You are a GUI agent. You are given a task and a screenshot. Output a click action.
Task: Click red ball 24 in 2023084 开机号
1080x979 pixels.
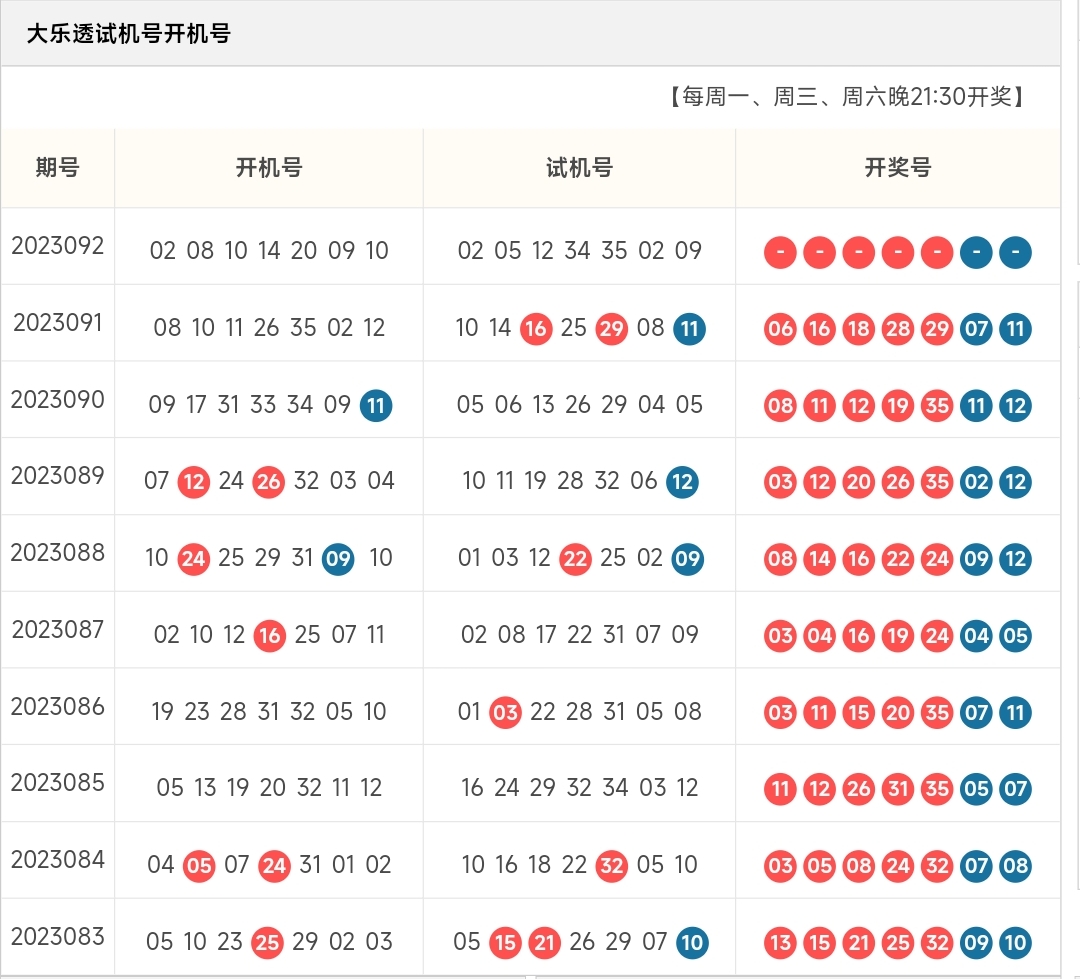274,866
